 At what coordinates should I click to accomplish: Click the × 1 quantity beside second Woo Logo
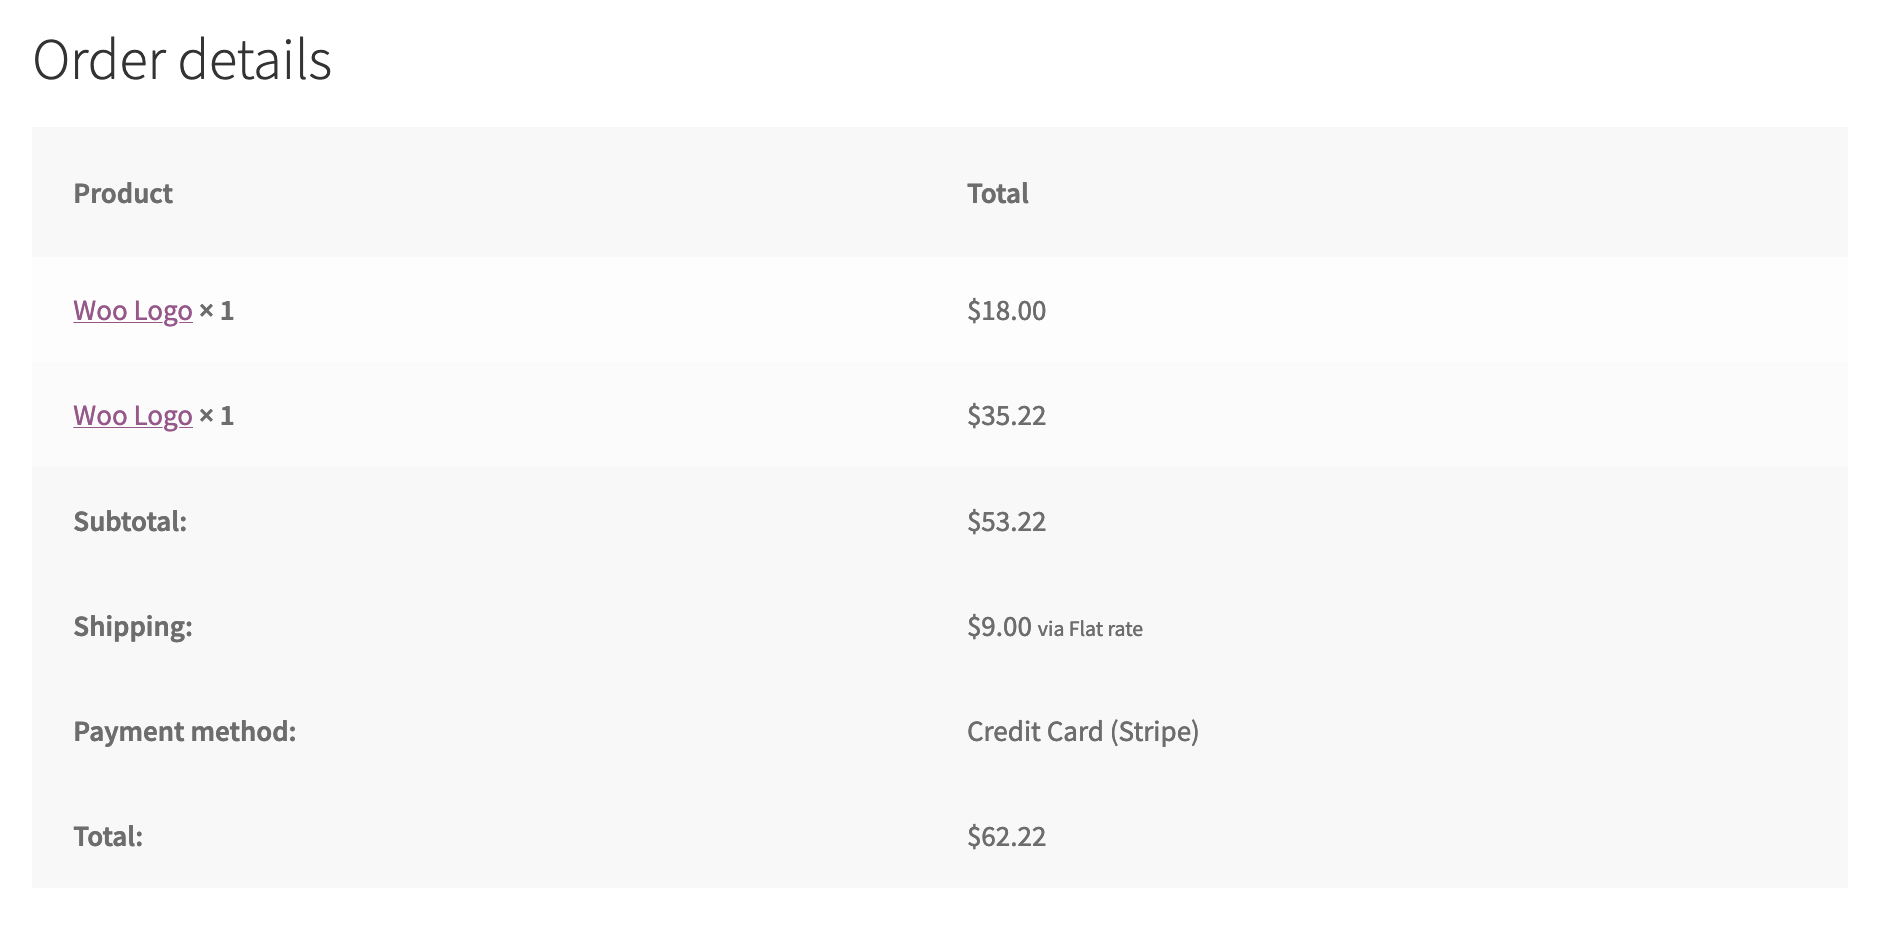pos(217,415)
